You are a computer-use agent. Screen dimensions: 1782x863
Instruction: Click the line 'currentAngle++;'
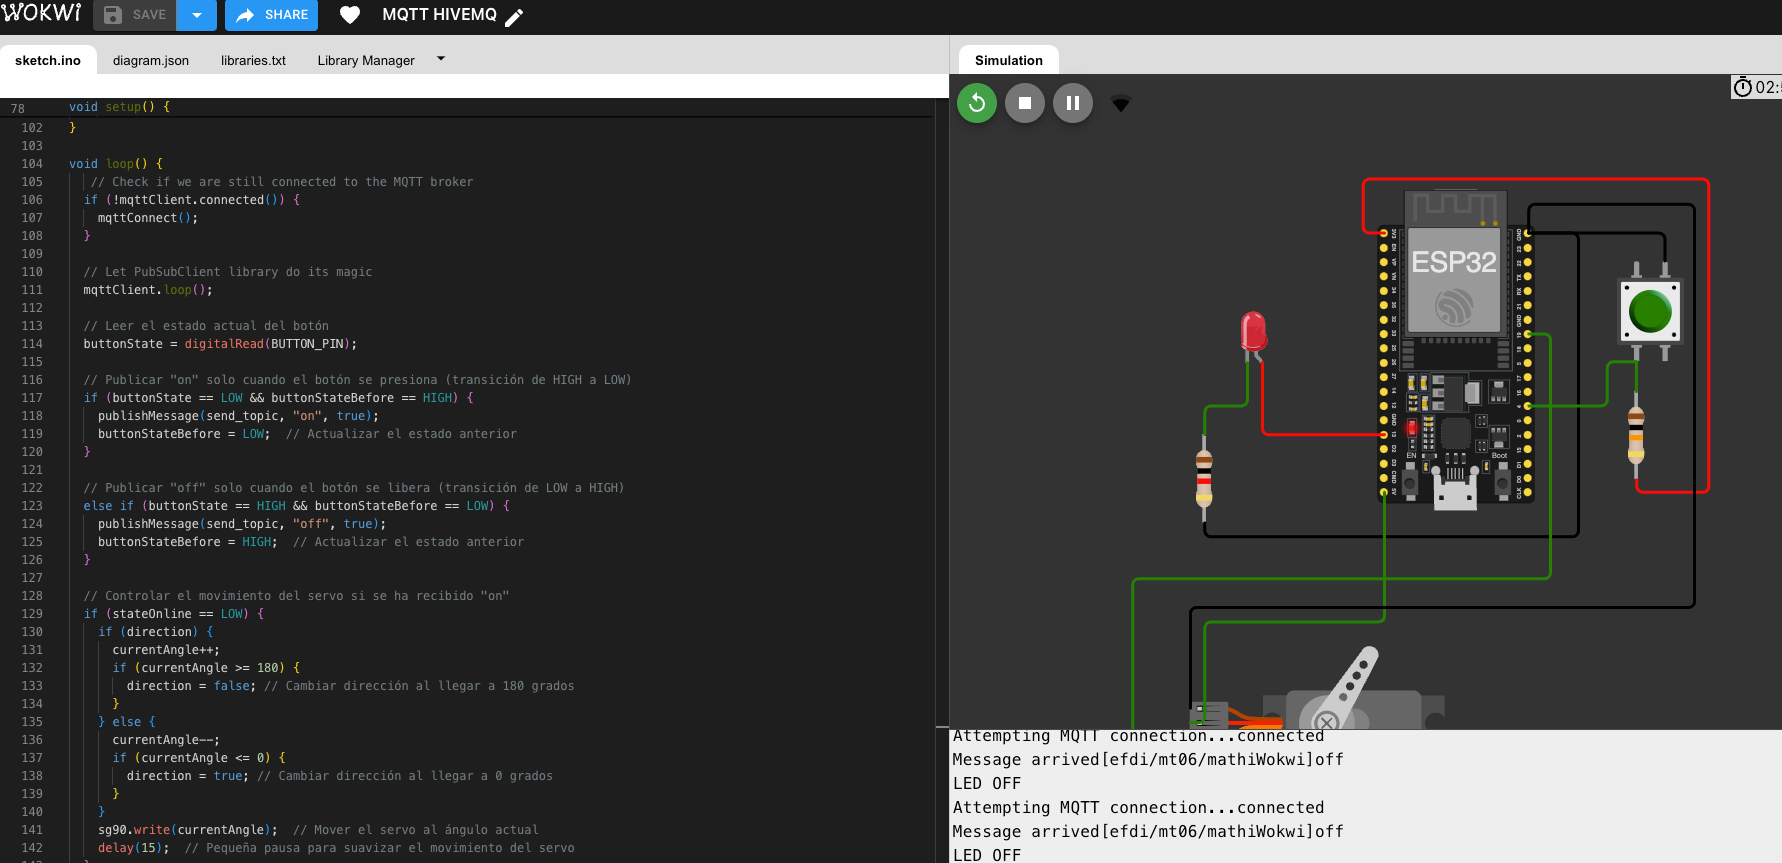[166, 650]
